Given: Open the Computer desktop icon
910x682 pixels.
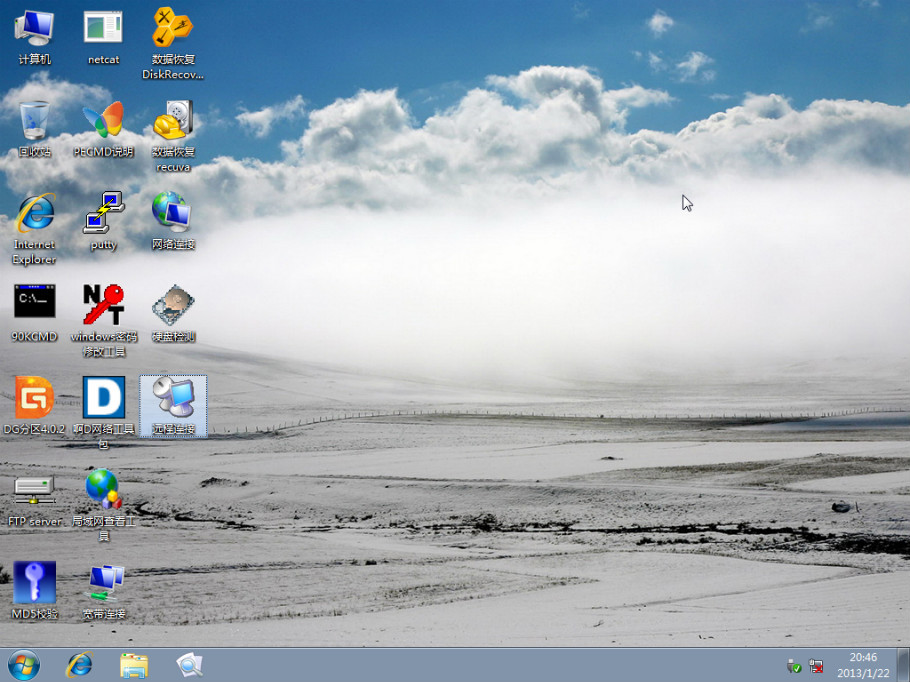Looking at the screenshot, I should coord(34,28).
